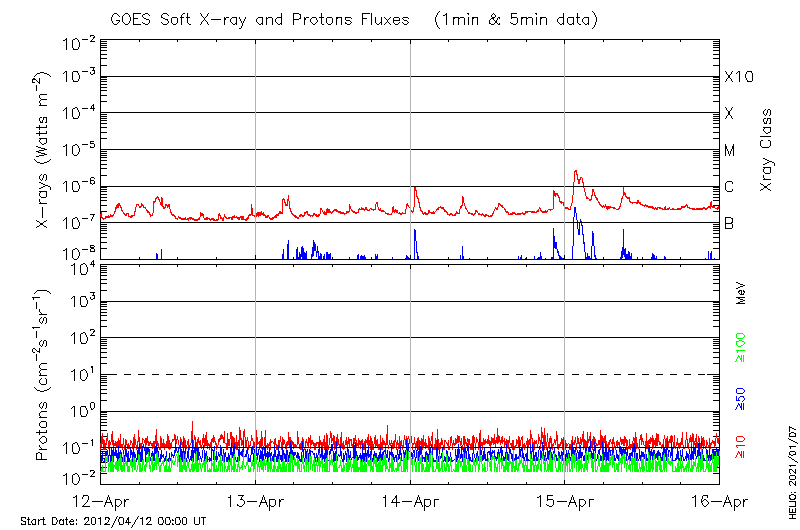Click the blue ≥50 MeV legend label

(741, 398)
